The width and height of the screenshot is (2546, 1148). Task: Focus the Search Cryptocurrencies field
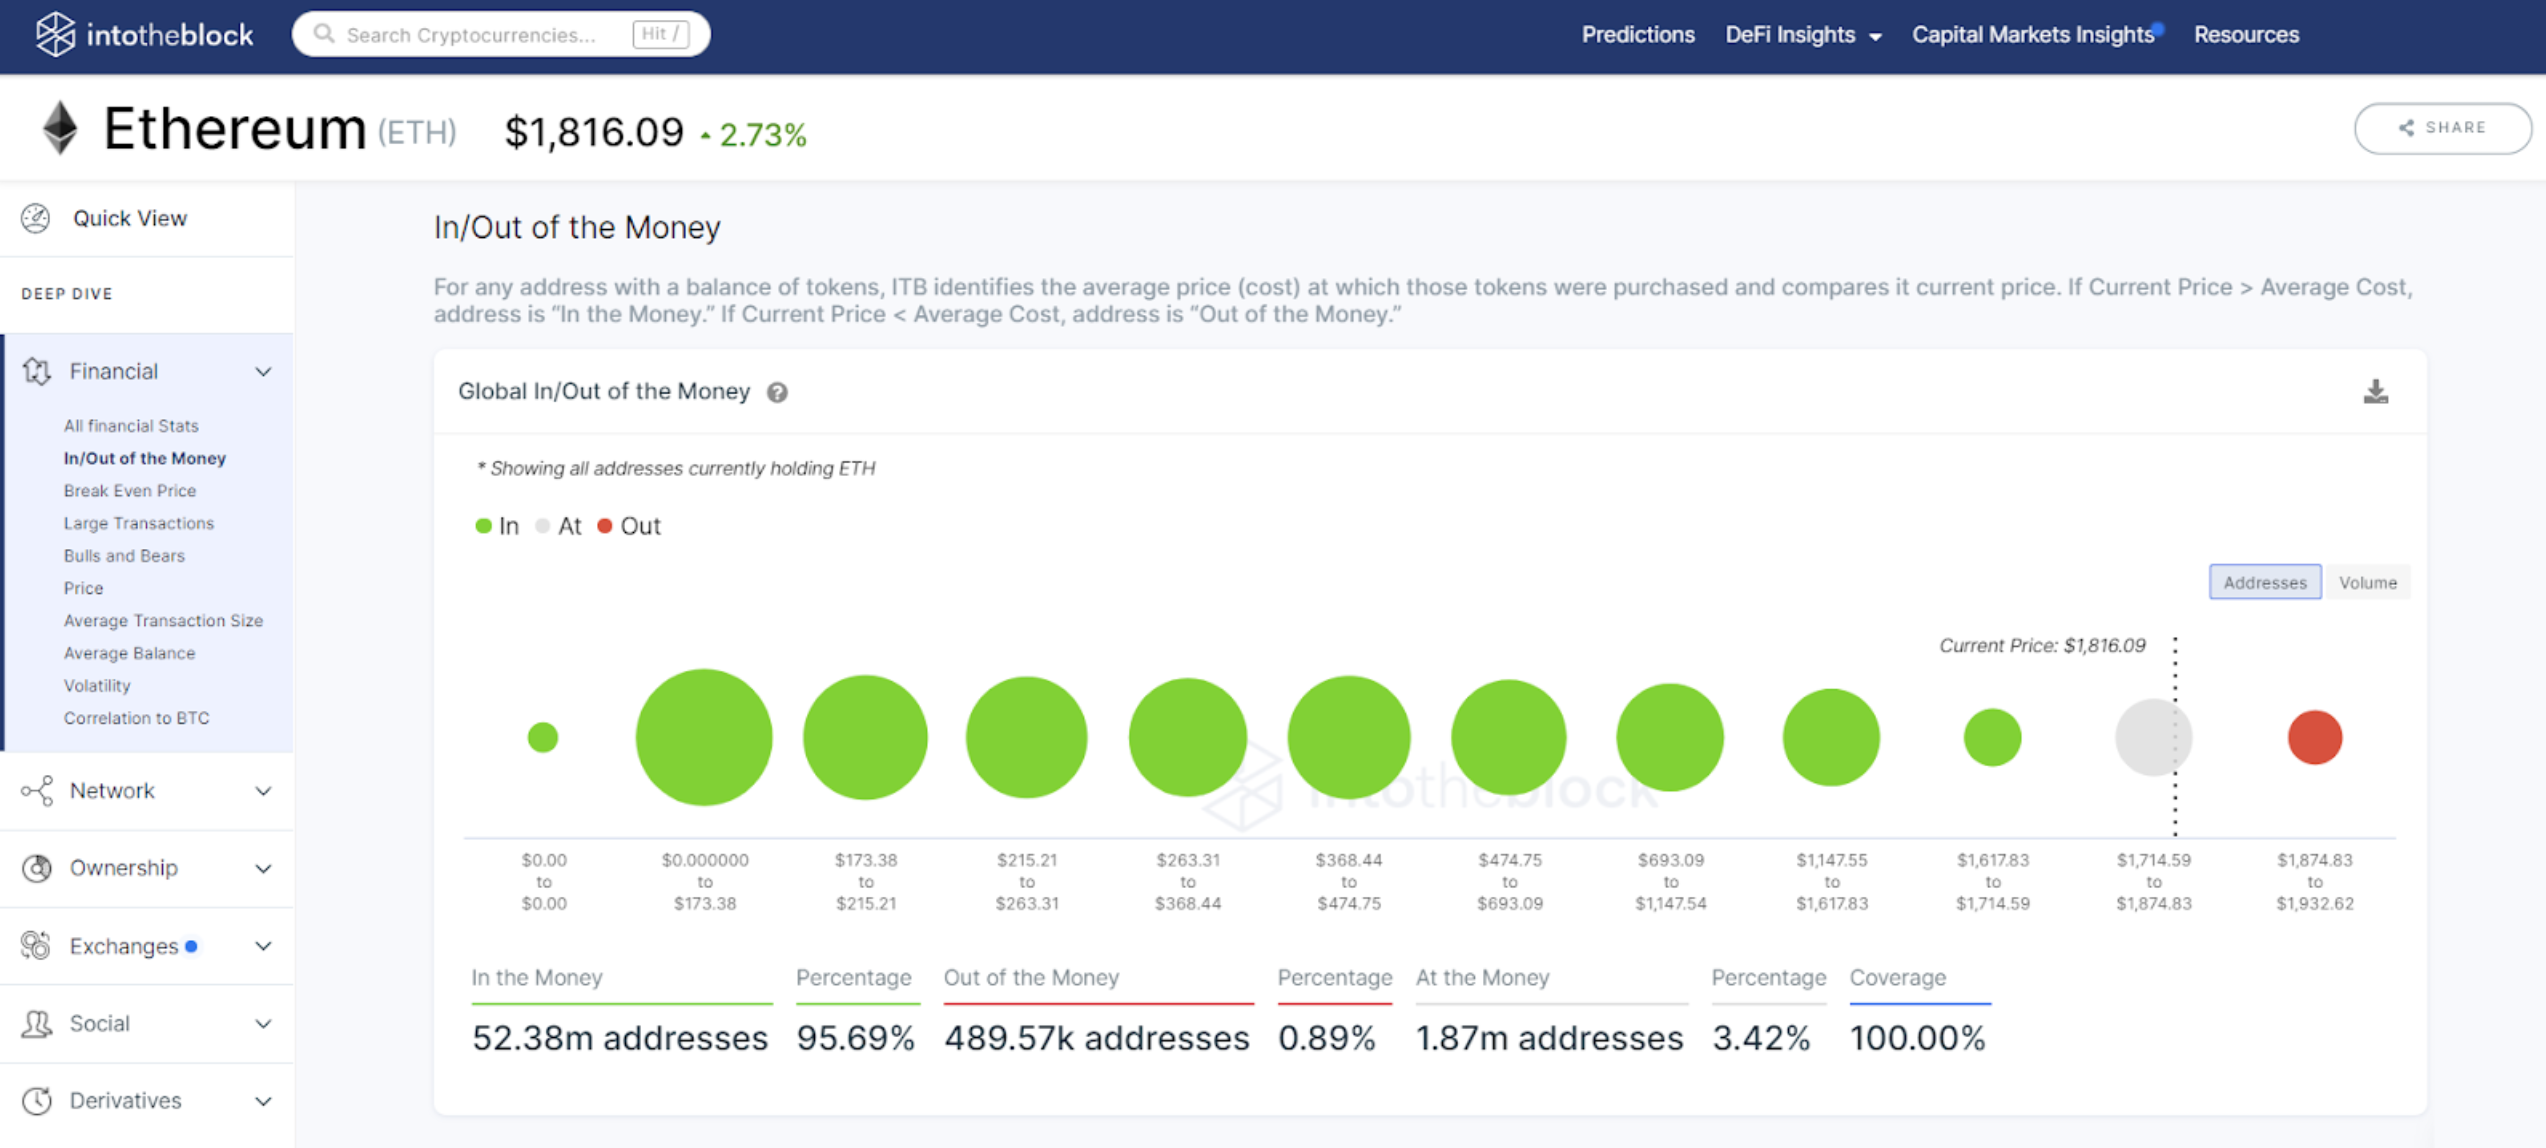500,34
